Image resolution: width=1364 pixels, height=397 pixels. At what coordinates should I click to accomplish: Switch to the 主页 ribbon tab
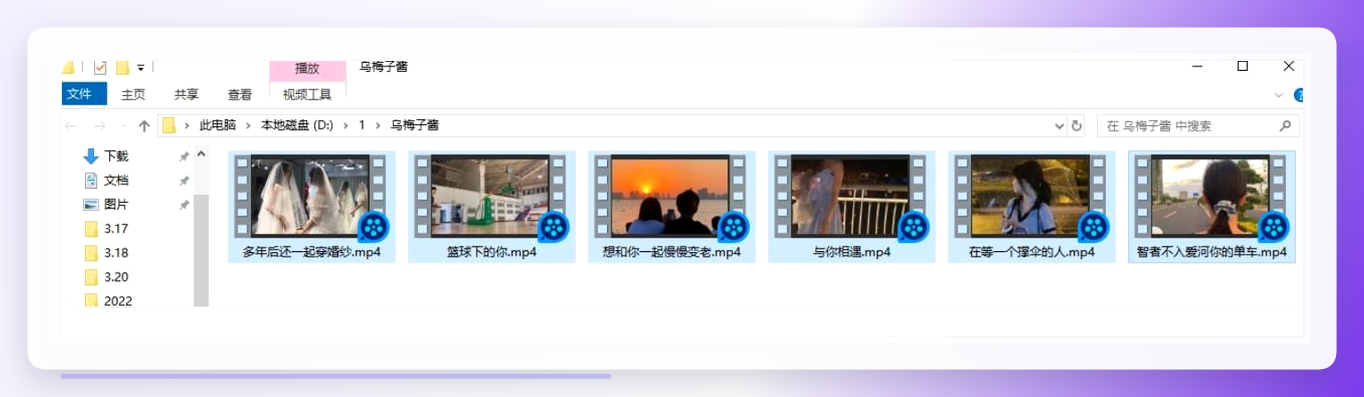(133, 94)
